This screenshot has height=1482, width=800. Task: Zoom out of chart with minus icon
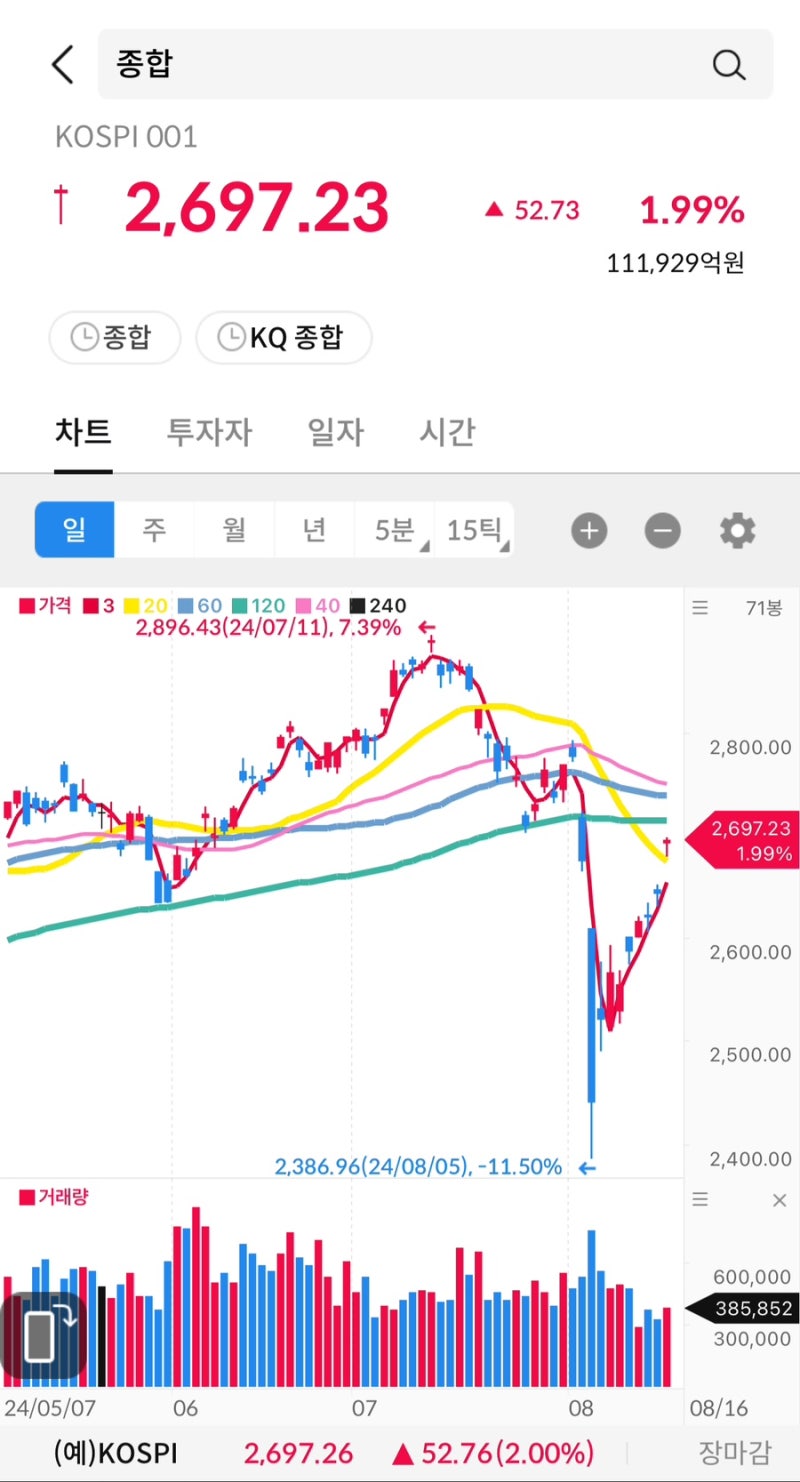click(x=661, y=530)
